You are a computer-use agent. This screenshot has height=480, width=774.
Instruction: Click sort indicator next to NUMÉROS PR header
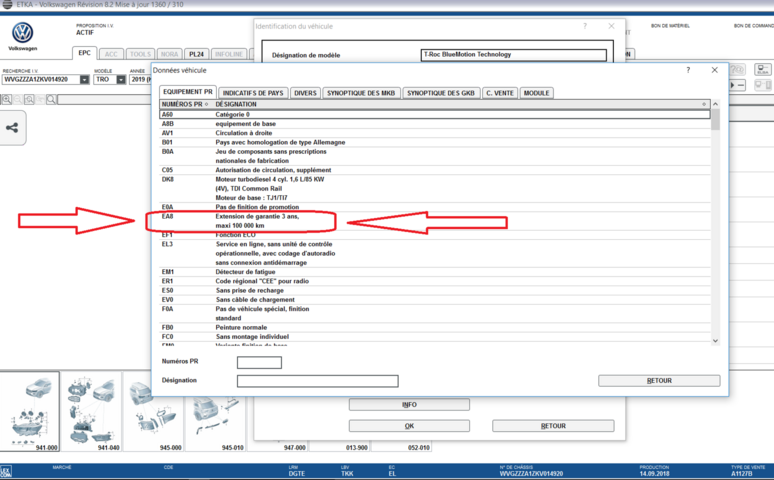click(x=206, y=104)
